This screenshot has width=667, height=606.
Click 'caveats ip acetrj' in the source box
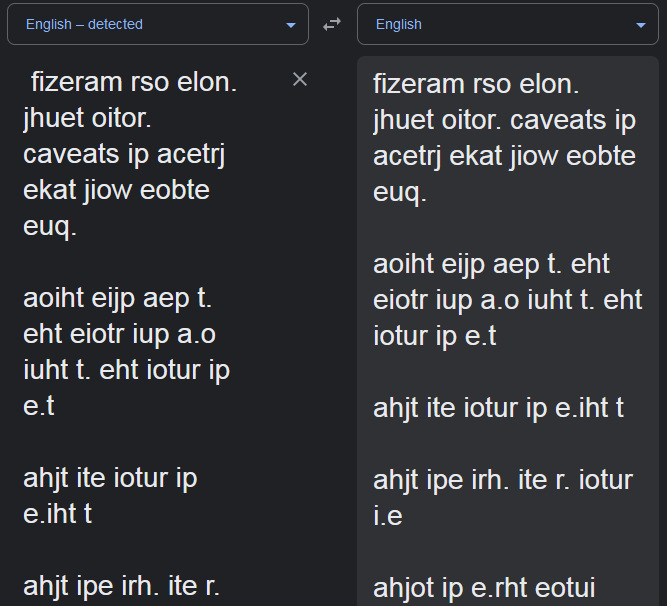click(124, 154)
